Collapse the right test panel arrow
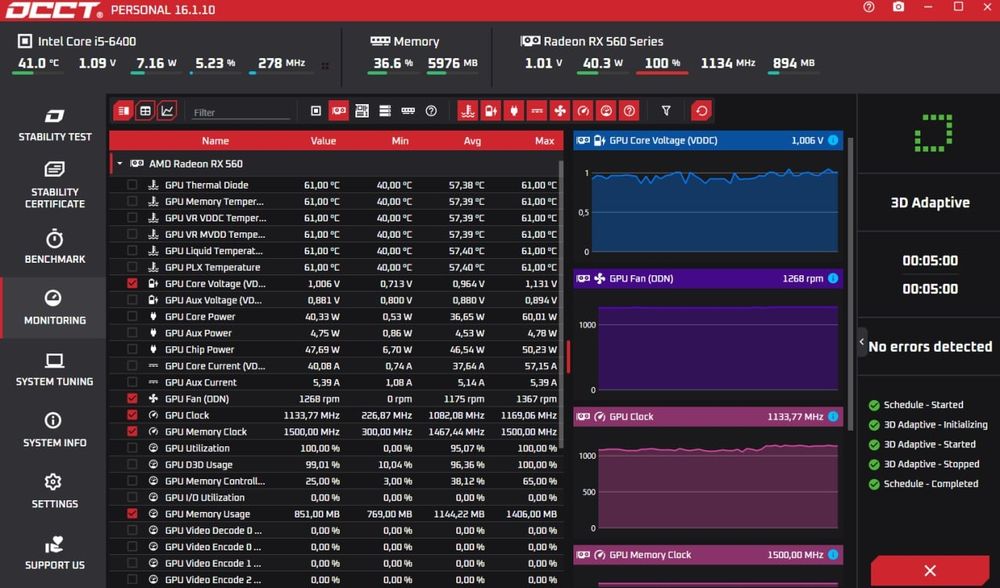 coord(862,342)
